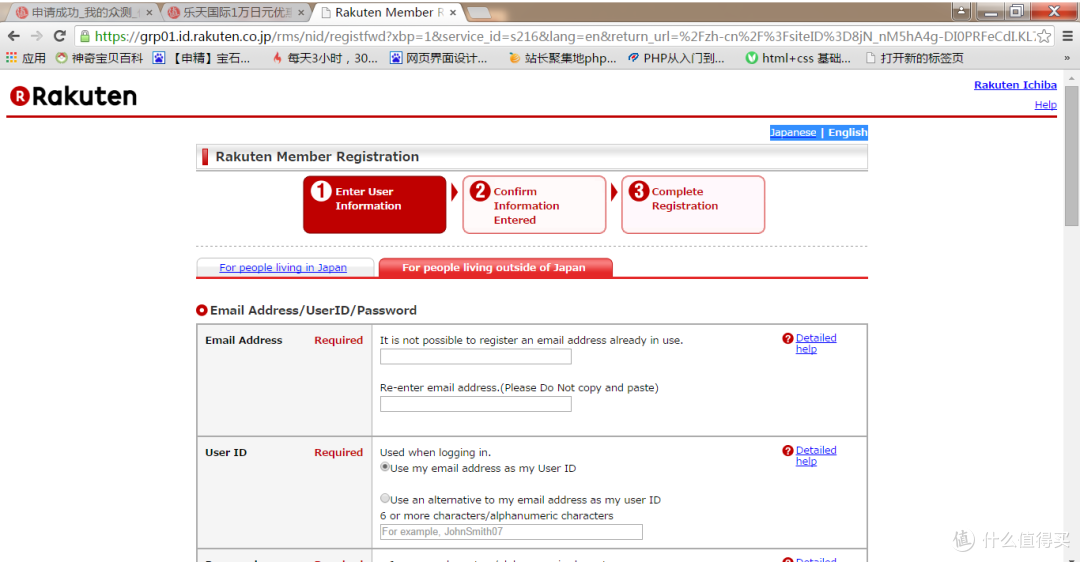Switch language to English
This screenshot has width=1080, height=562.
847,132
